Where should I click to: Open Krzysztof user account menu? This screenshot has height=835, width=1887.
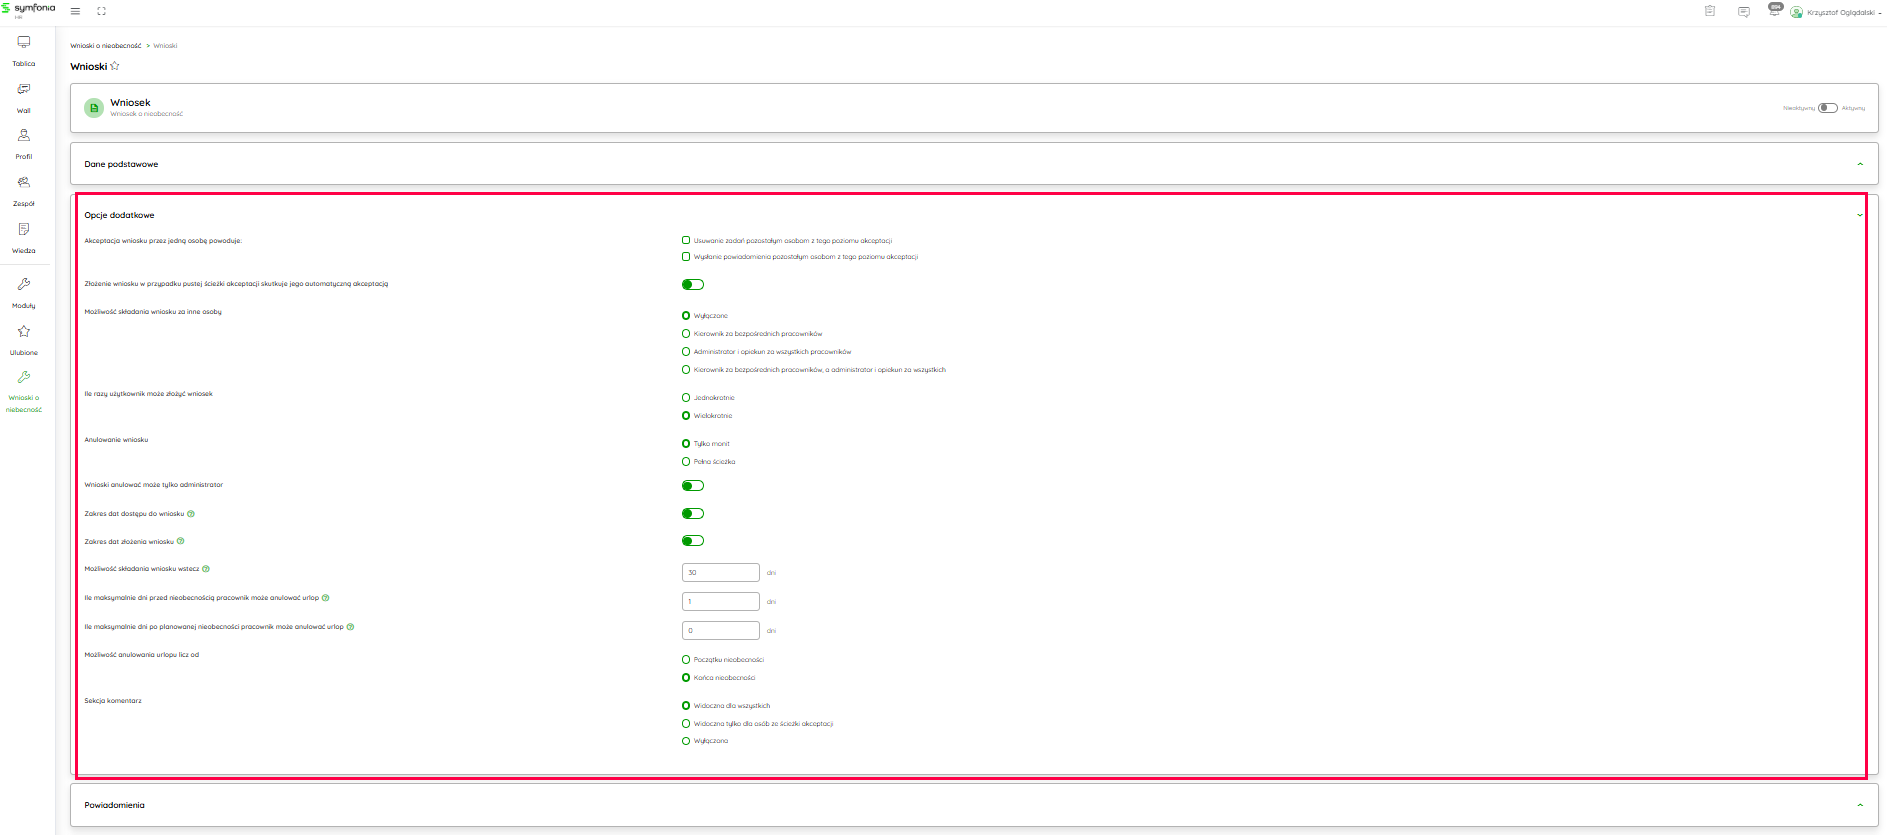(1838, 12)
